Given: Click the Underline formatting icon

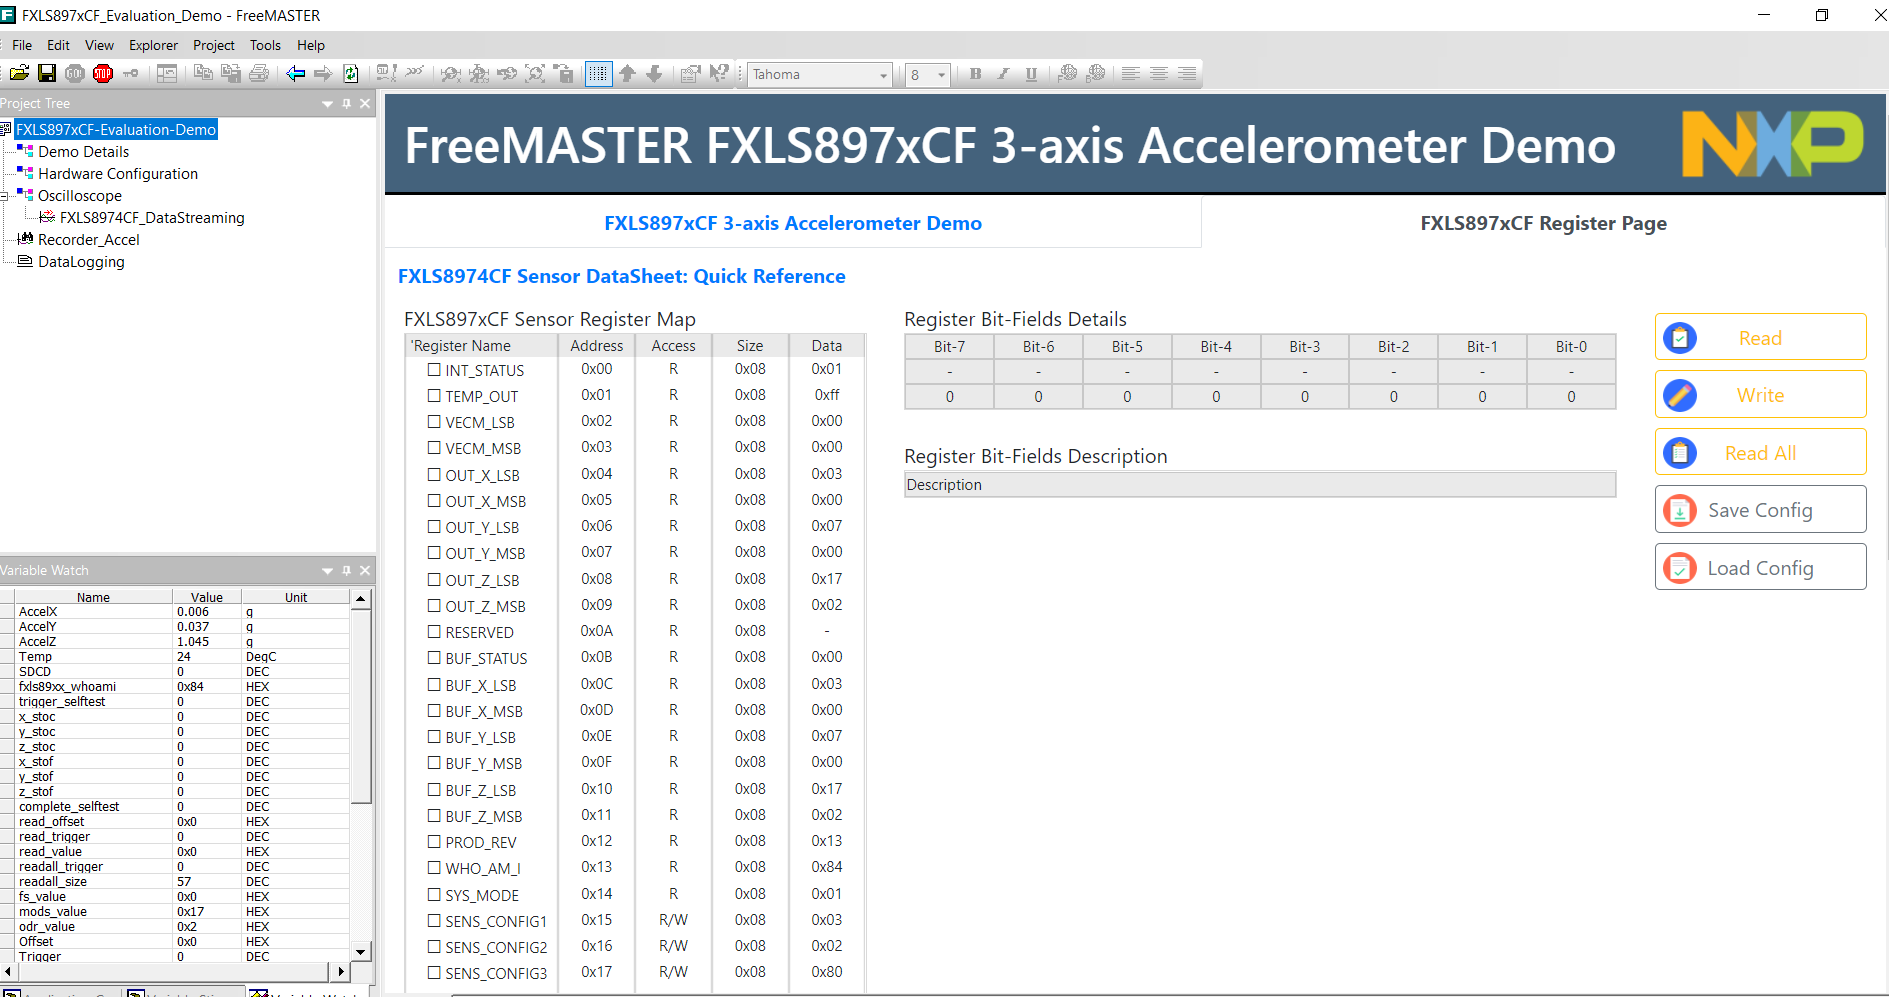Looking at the screenshot, I should point(1031,73).
